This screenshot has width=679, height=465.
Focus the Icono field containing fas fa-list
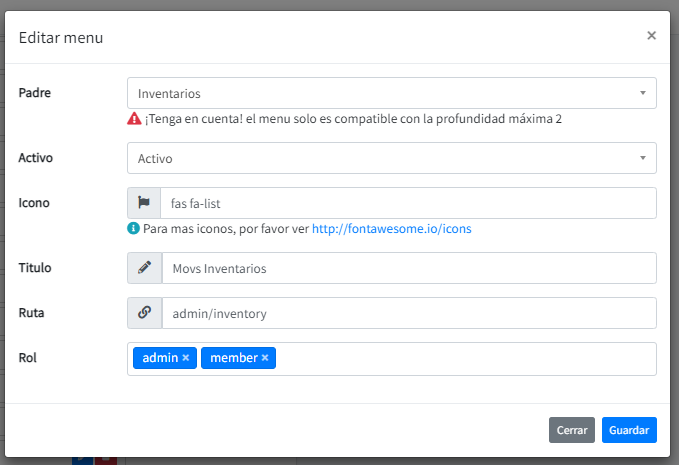[x=407, y=203]
